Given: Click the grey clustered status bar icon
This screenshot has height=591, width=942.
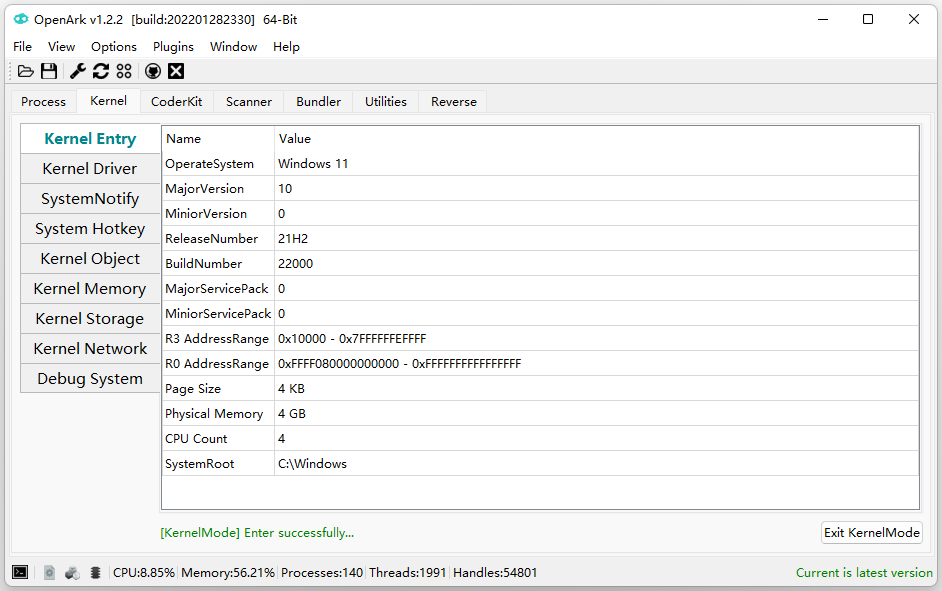Looking at the screenshot, I should tap(73, 572).
